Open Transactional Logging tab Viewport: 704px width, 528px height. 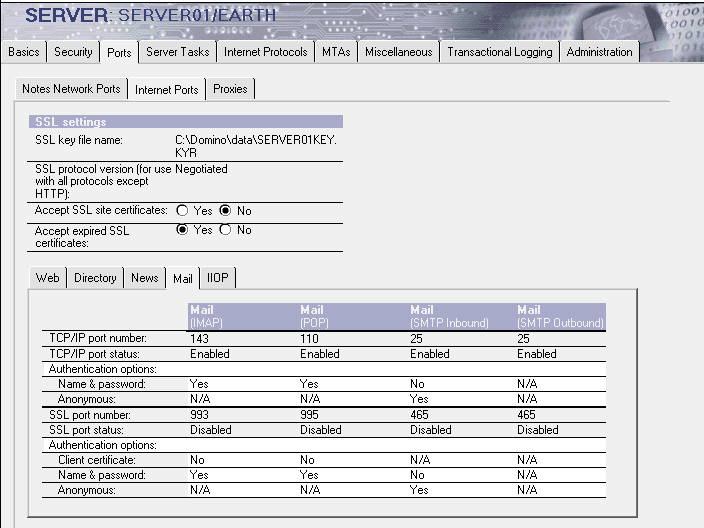click(x=500, y=52)
